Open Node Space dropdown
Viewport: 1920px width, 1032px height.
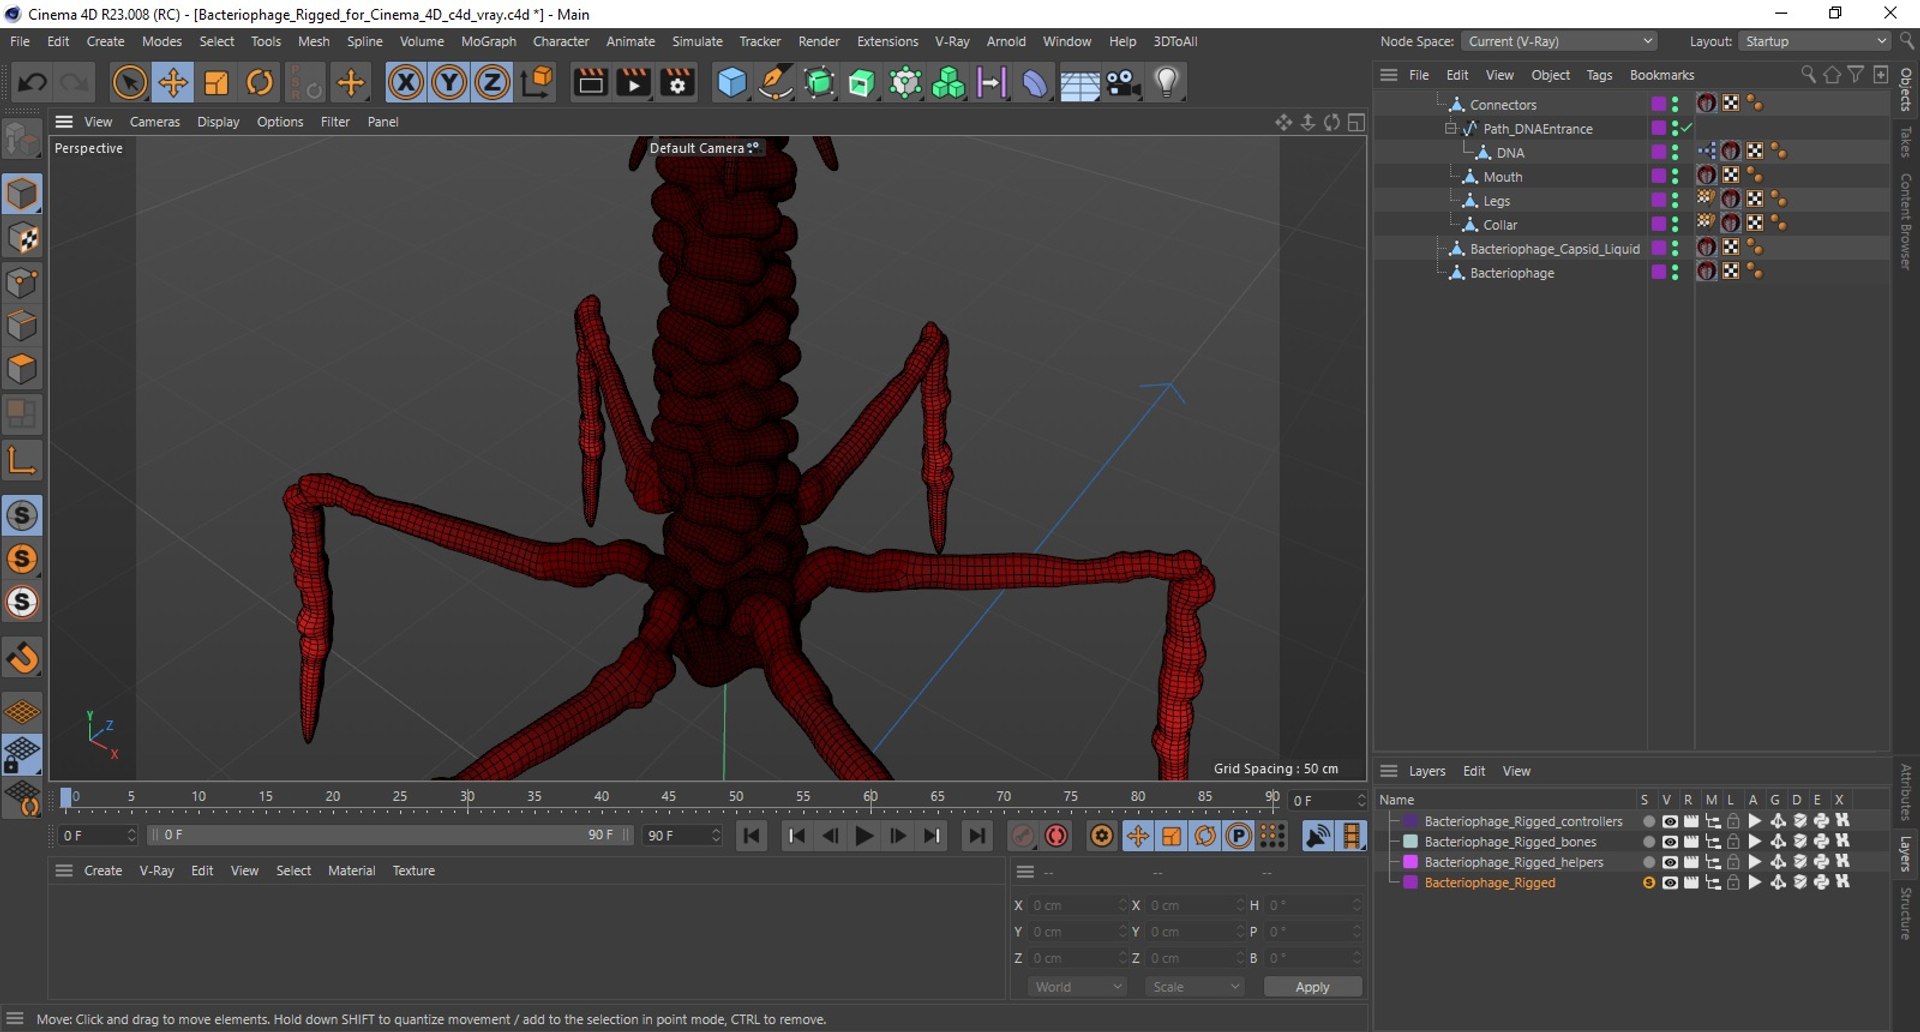coord(1558,41)
